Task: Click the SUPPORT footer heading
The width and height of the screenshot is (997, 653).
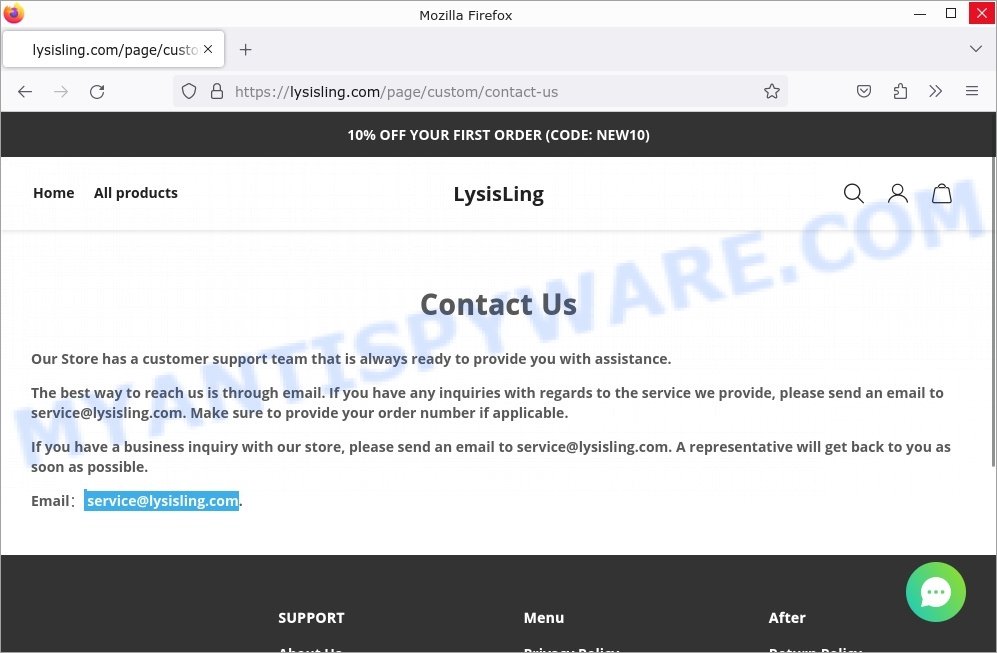Action: [311, 618]
